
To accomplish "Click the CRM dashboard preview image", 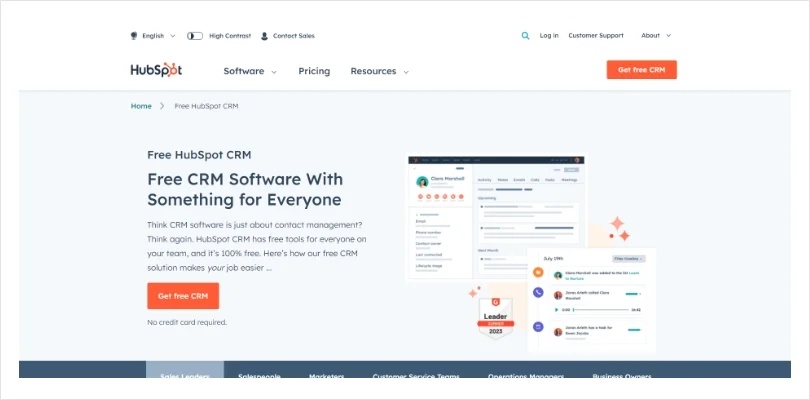I will [x=496, y=218].
